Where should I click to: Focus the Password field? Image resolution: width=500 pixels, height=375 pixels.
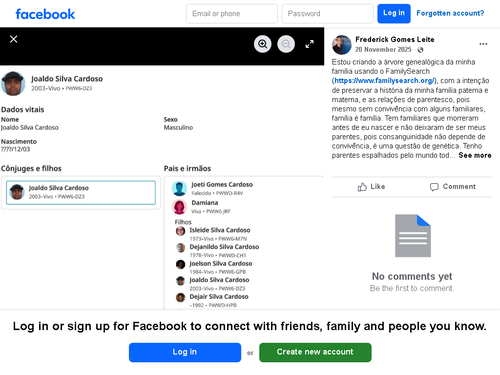[327, 14]
